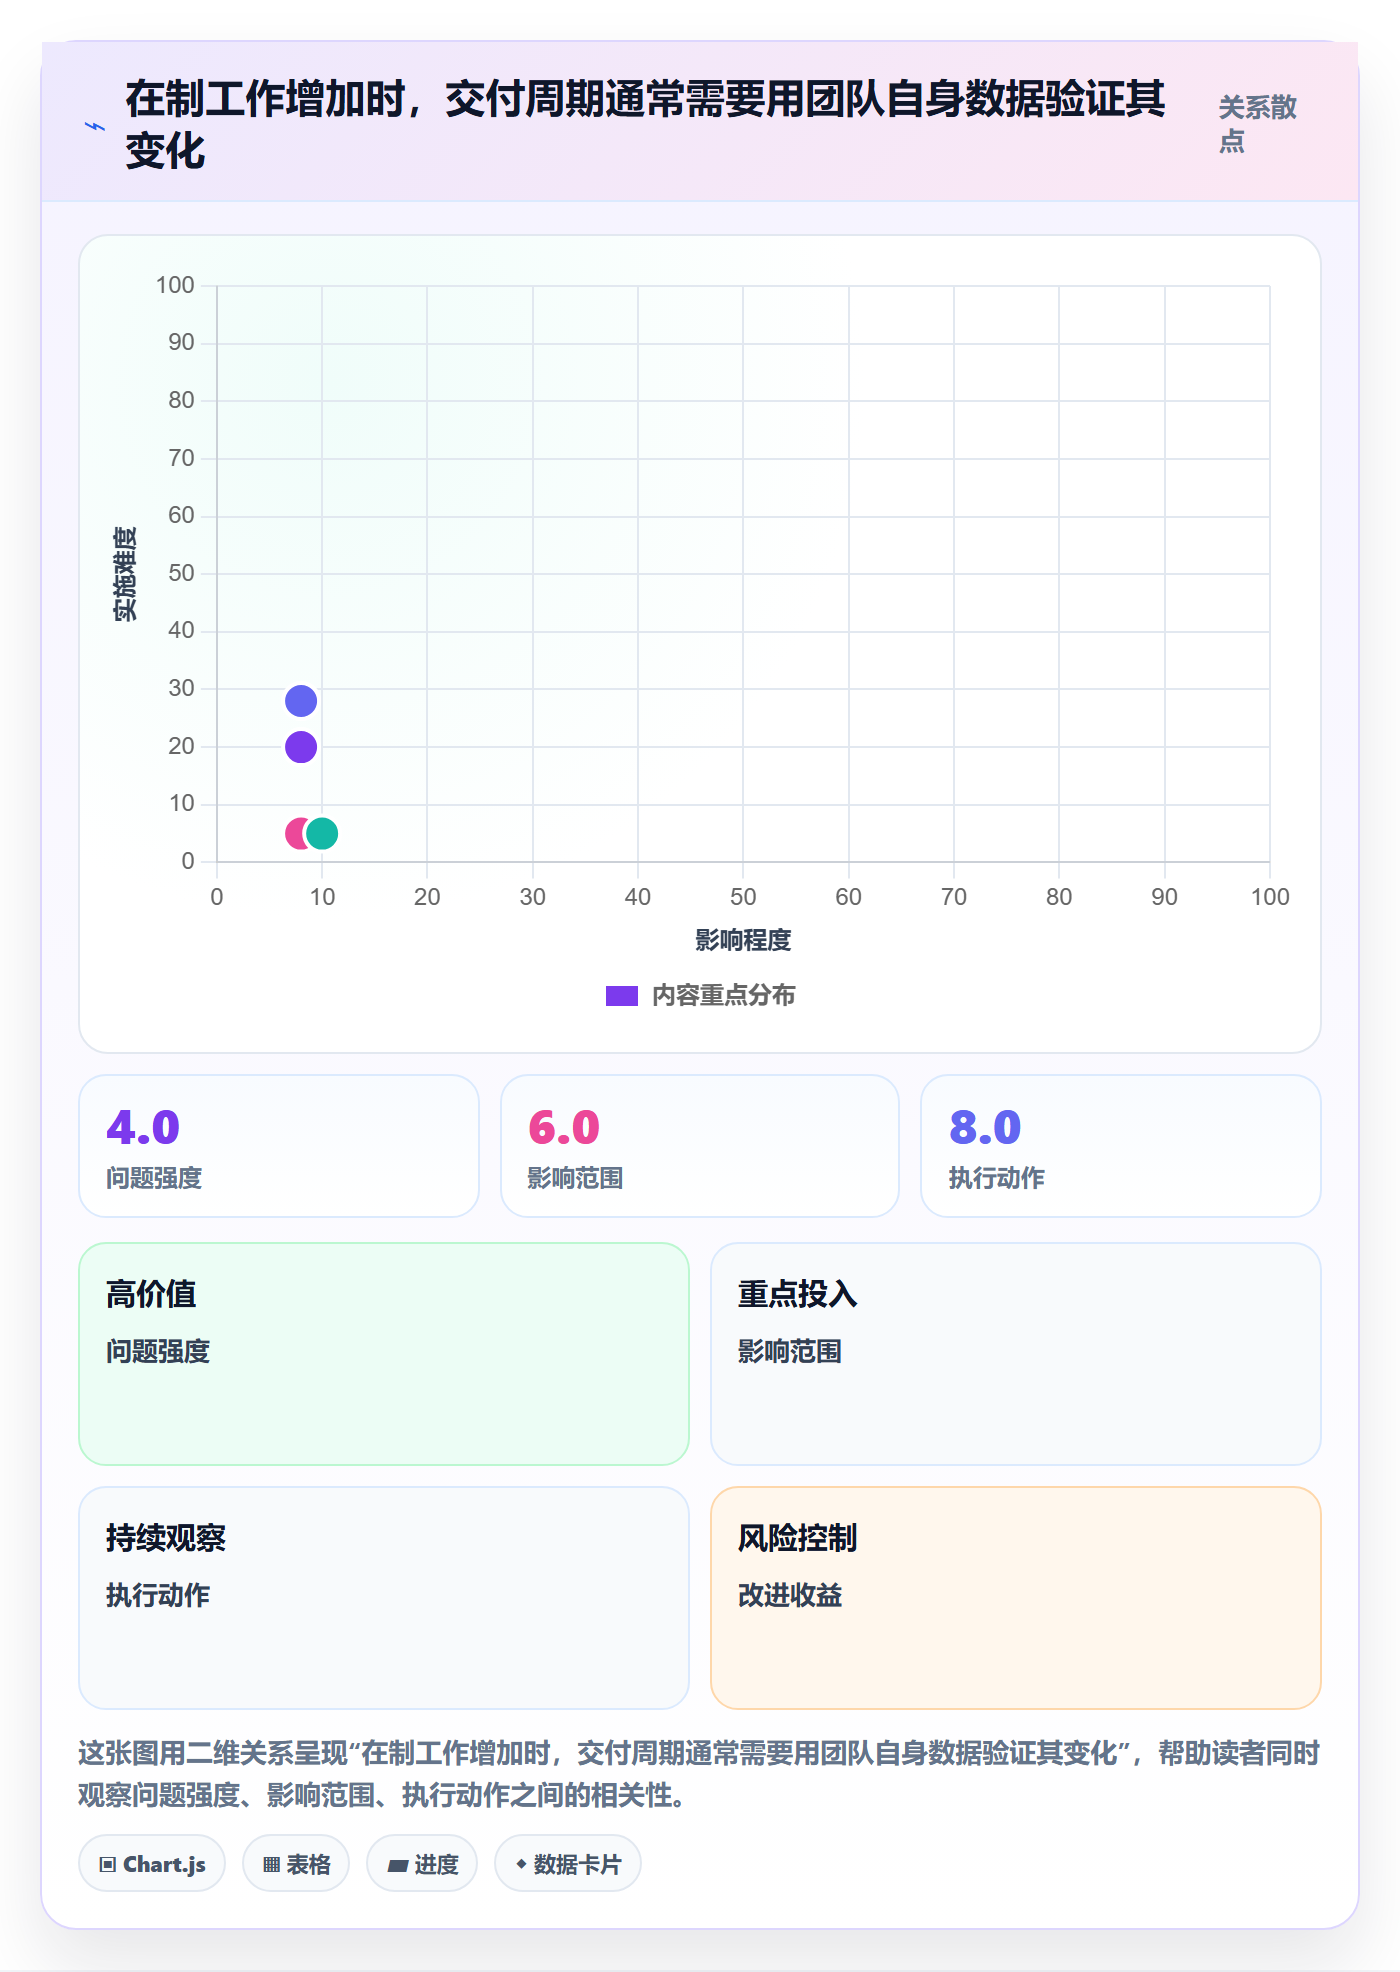
Task: Click the 影响程度 x-axis title
Action: pyautogui.click(x=743, y=940)
